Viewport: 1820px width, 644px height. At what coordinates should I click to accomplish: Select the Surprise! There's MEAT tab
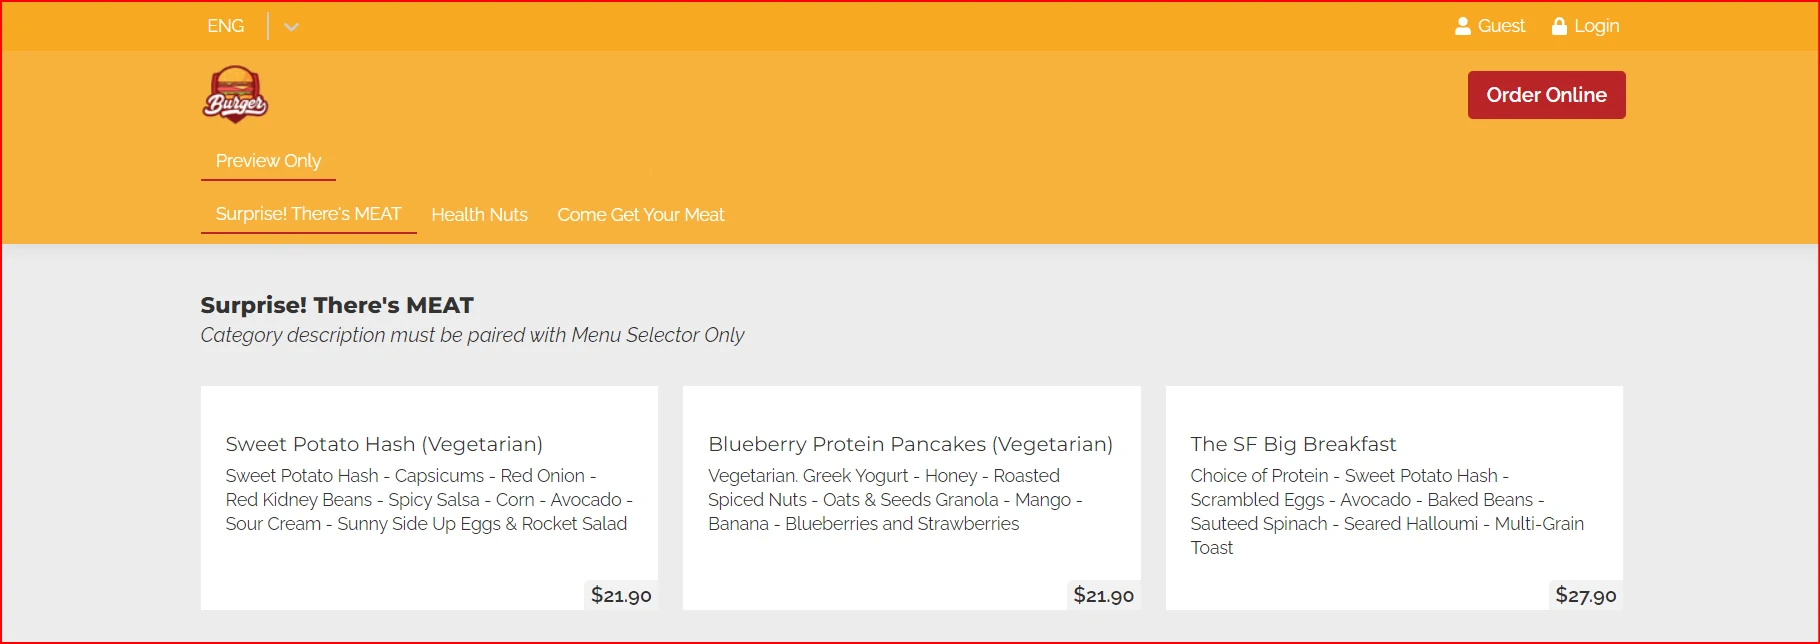point(309,214)
